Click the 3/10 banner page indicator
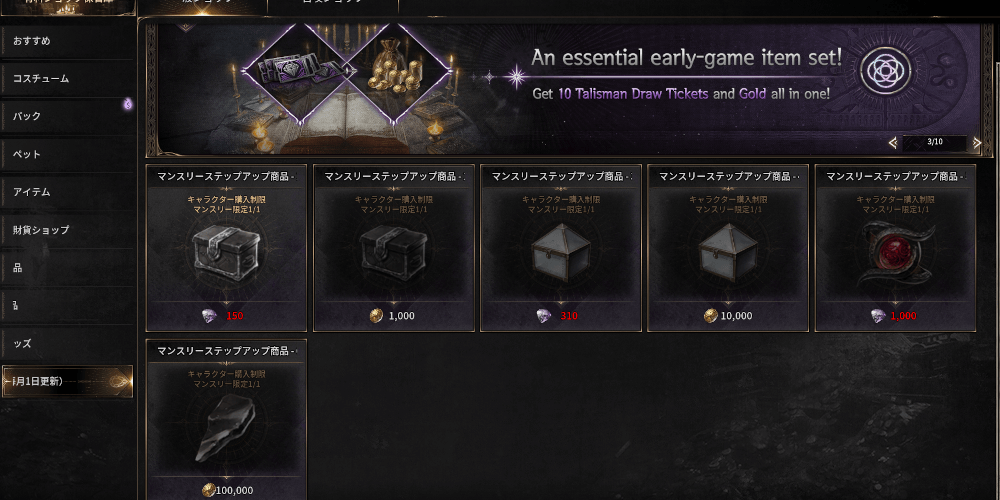This screenshot has width=1000, height=500. point(935,142)
